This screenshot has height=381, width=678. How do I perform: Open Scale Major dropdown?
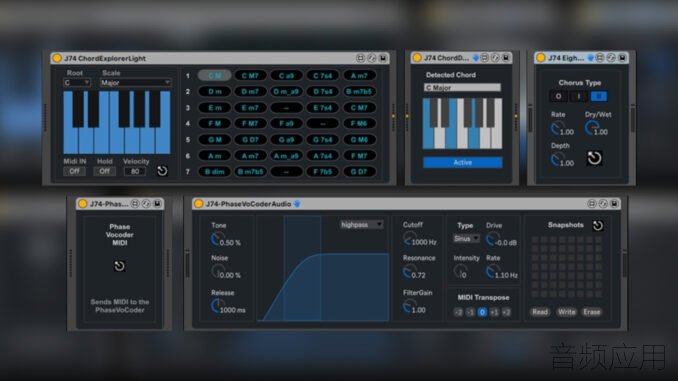[135, 83]
